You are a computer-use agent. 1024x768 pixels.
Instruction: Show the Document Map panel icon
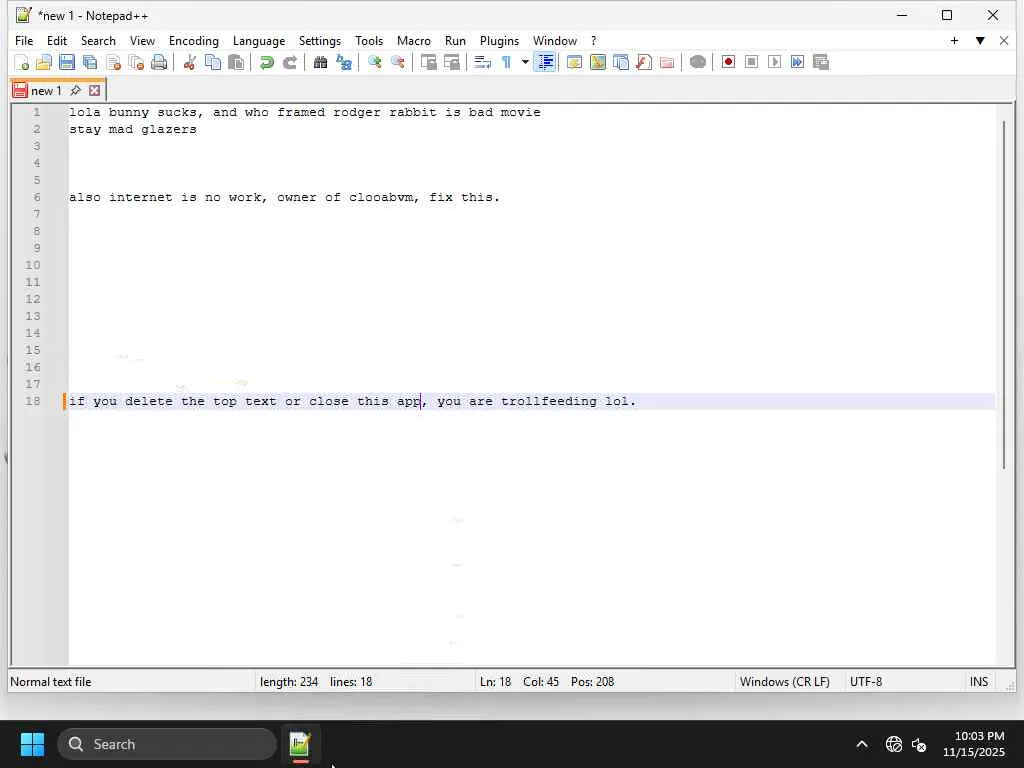click(x=598, y=62)
